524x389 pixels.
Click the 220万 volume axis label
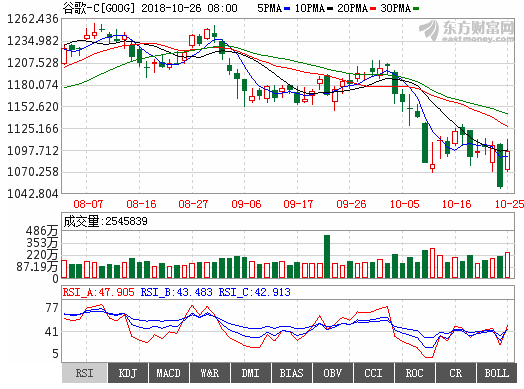click(x=42, y=255)
